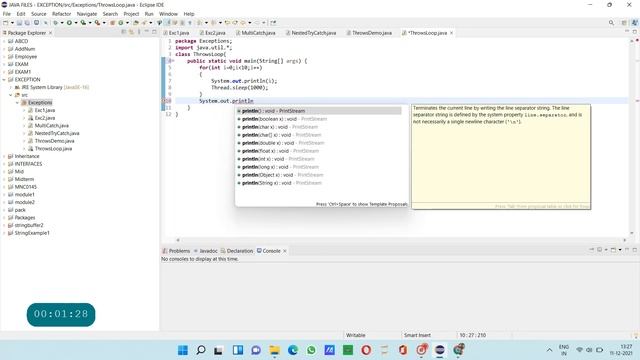Click the Last Edit Location icon
Image resolution: width=640 pixels, height=360 pixels.
(x=227, y=23)
